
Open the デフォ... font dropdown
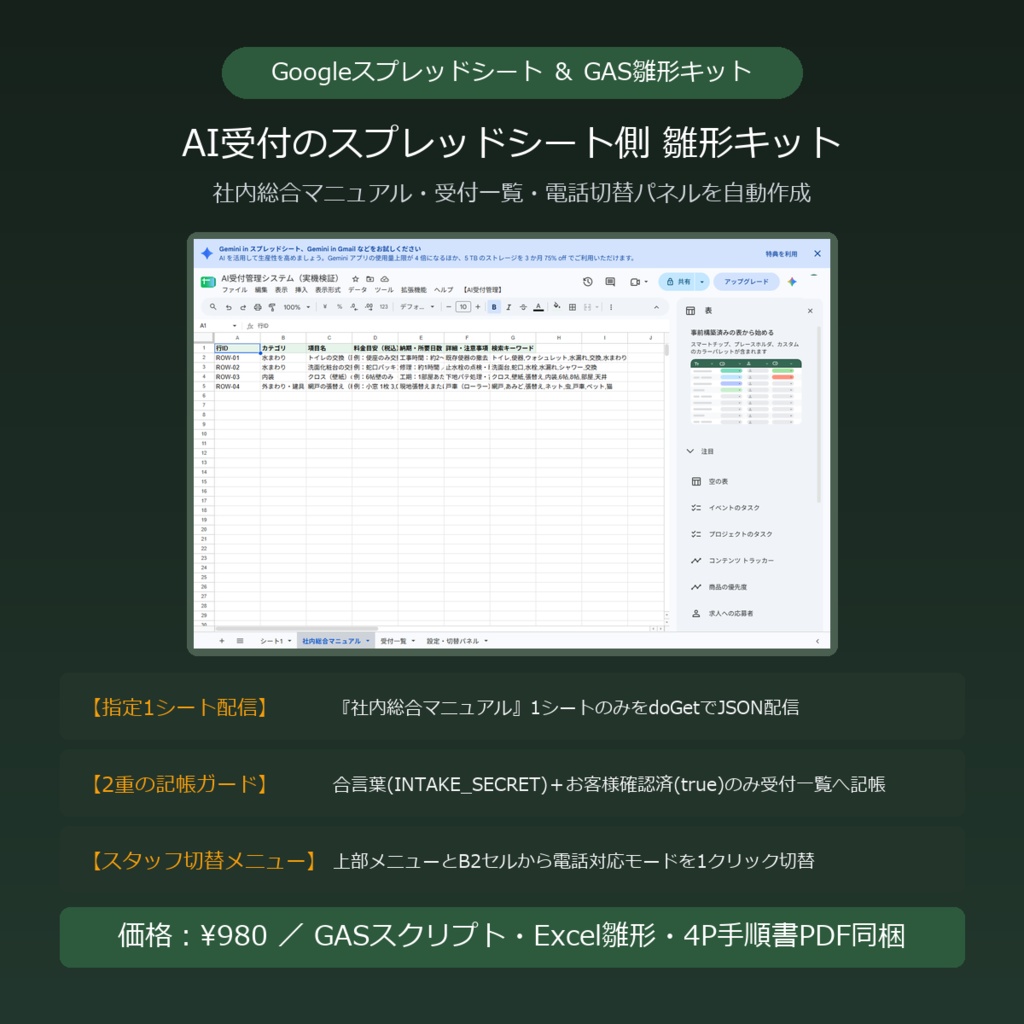(x=417, y=307)
